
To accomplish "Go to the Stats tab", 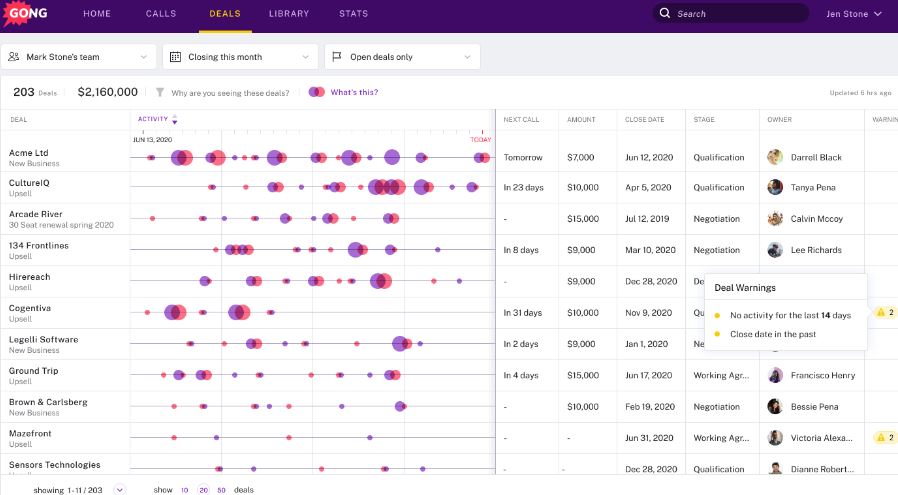I will click(x=353, y=14).
